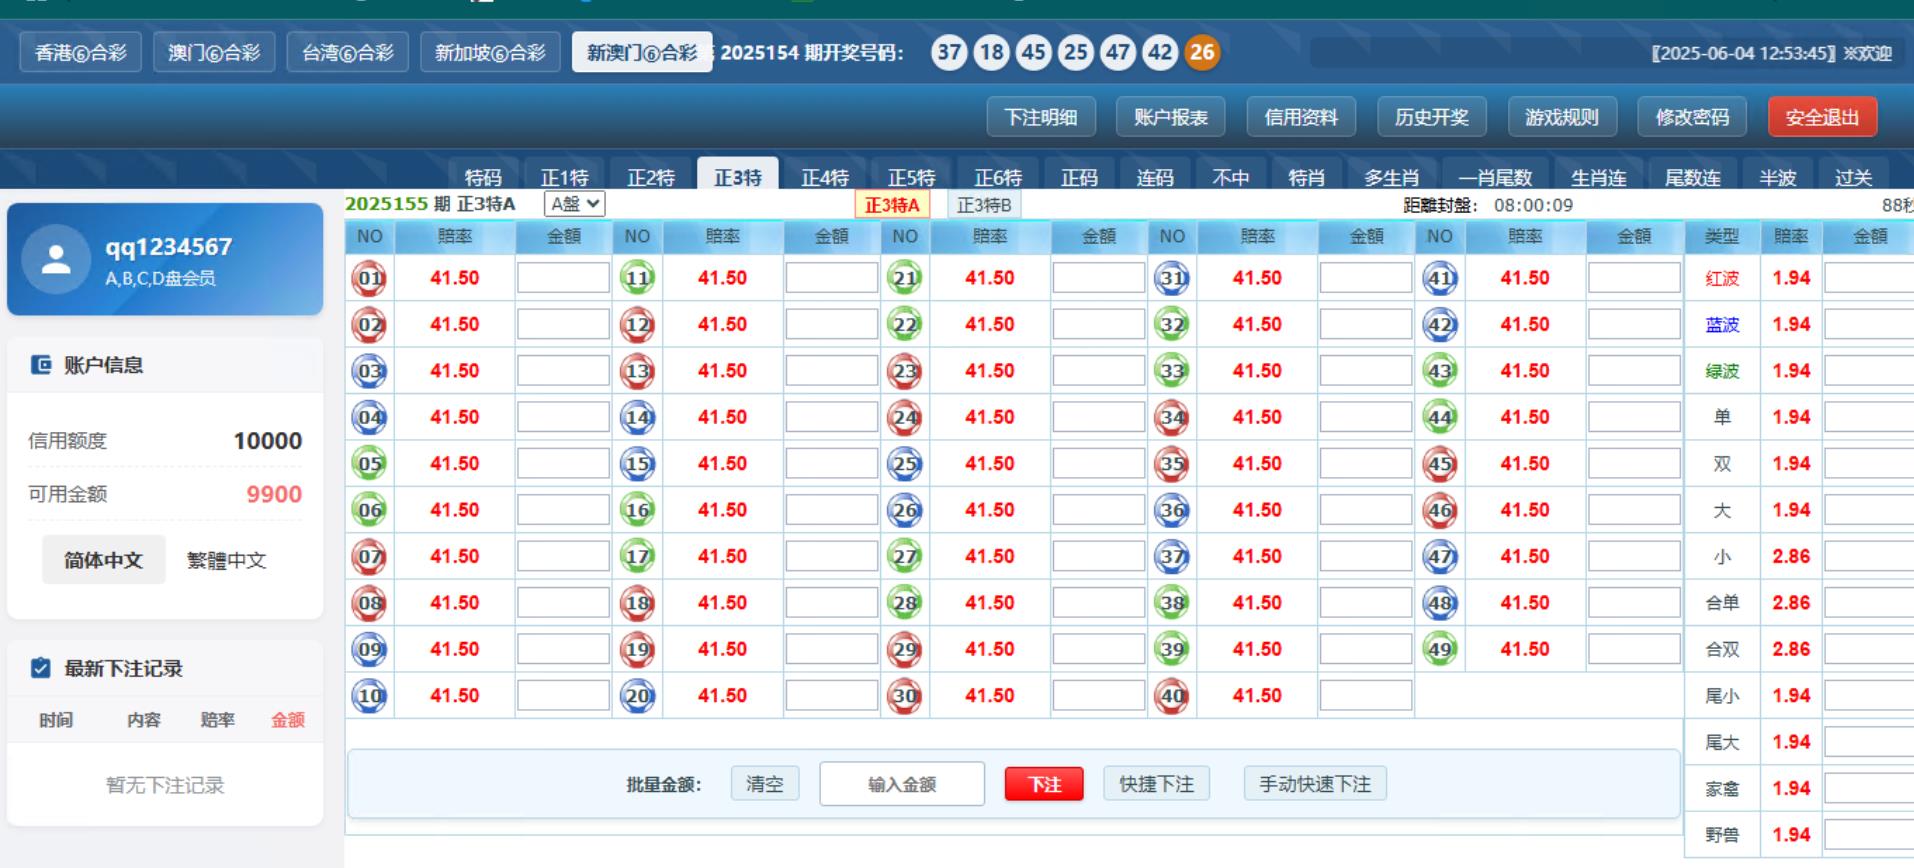The height and width of the screenshot is (868, 1914).
Task: Switch to 香港⑥合彩 lottery tab
Action: click(x=80, y=52)
